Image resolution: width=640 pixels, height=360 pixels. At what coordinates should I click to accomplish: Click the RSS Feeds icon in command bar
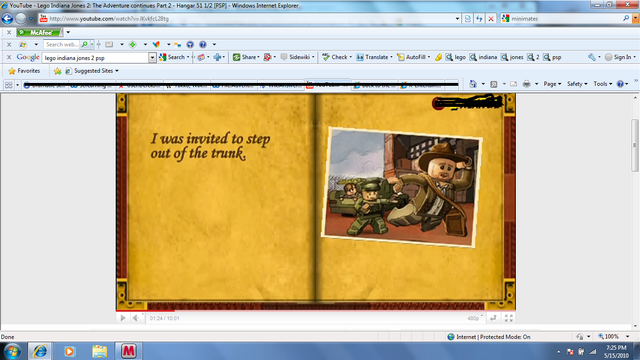(493, 84)
